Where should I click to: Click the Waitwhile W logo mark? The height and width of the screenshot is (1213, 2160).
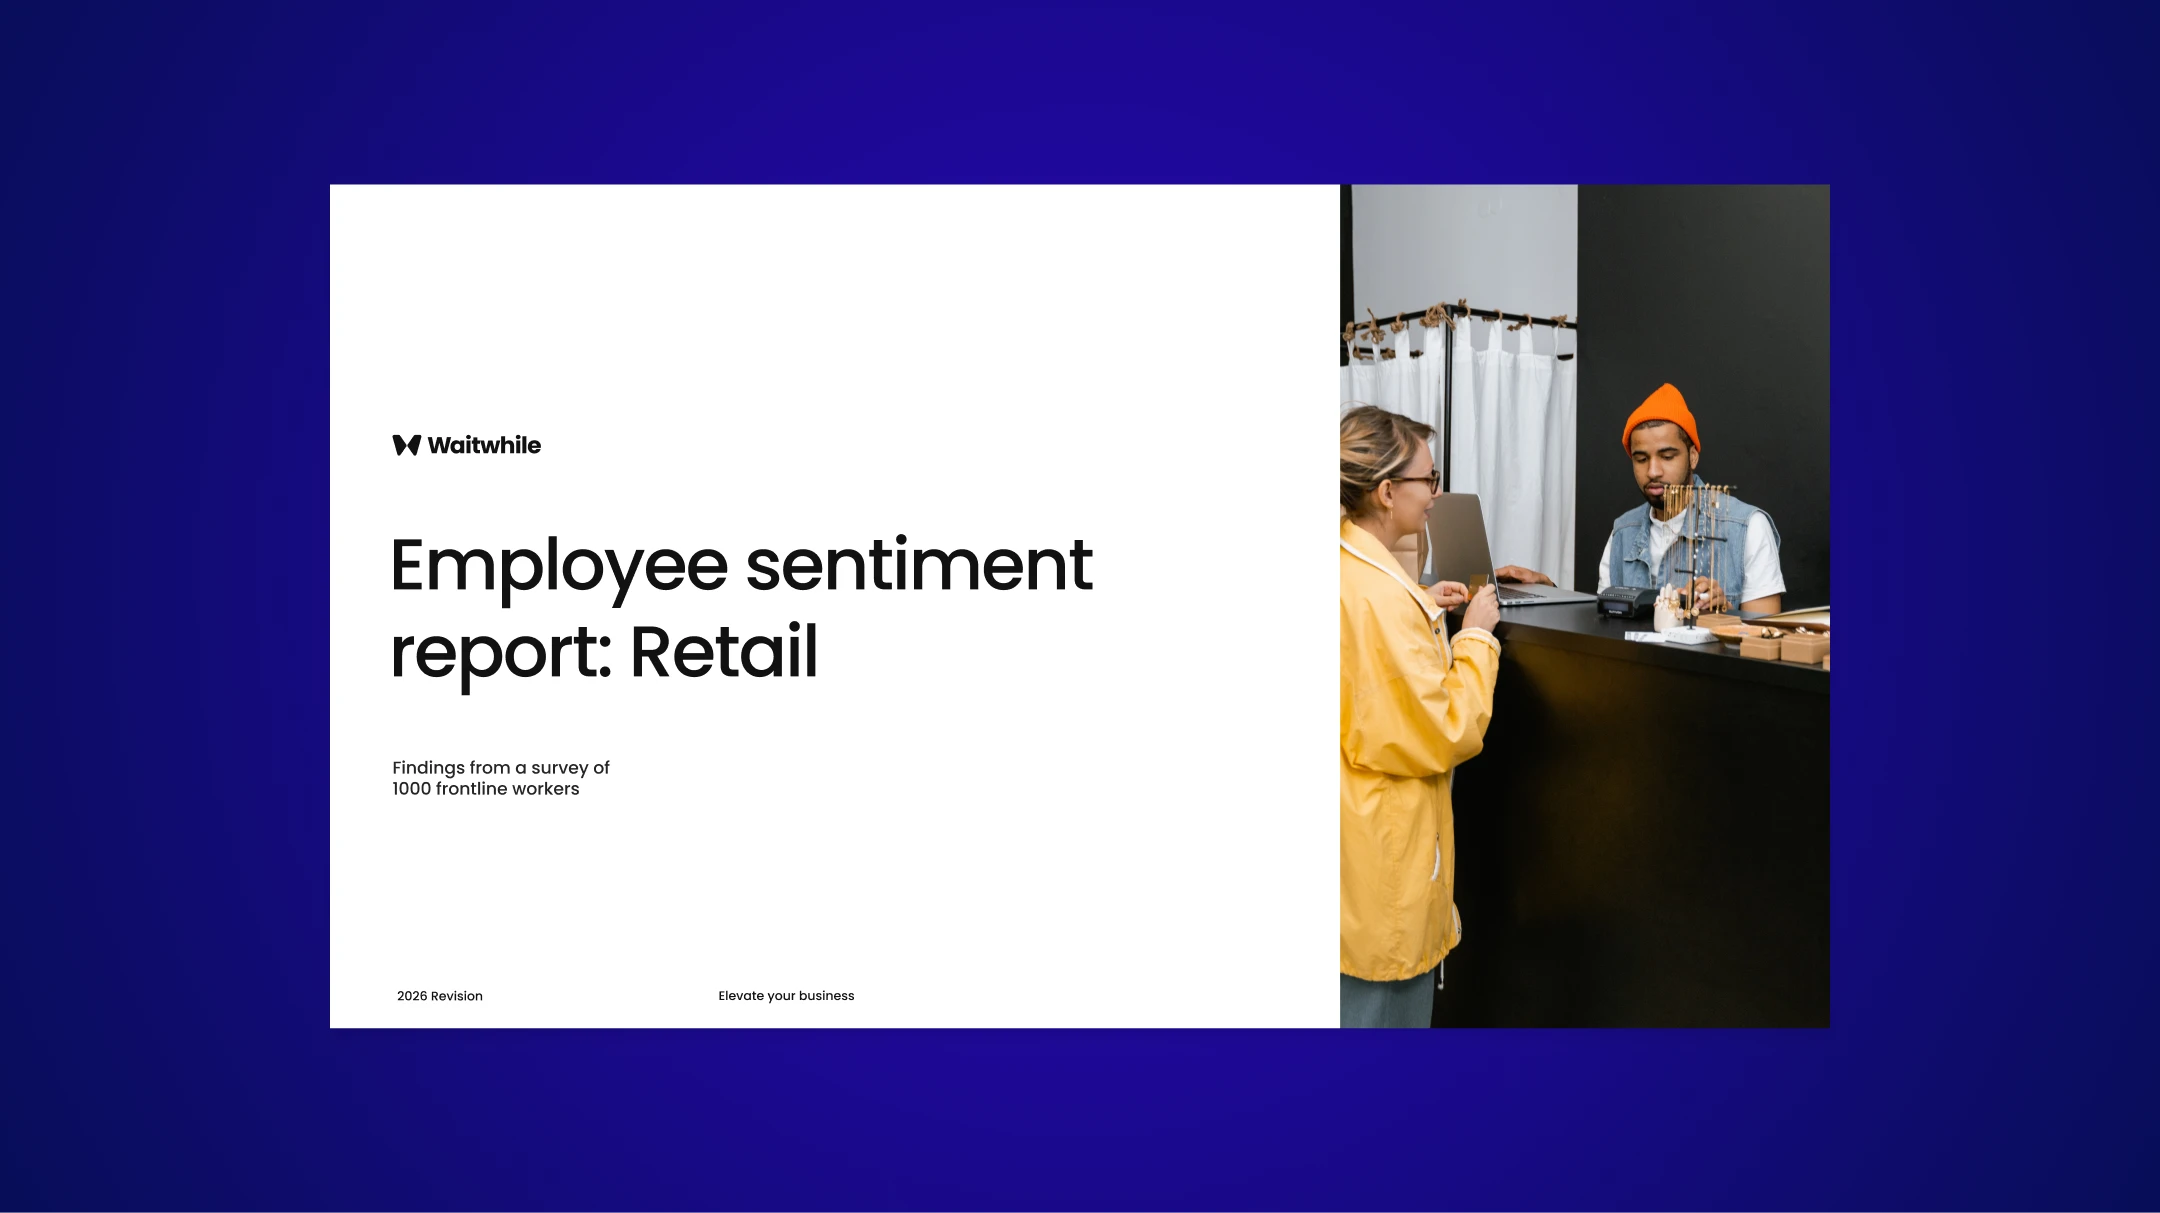tap(406, 445)
